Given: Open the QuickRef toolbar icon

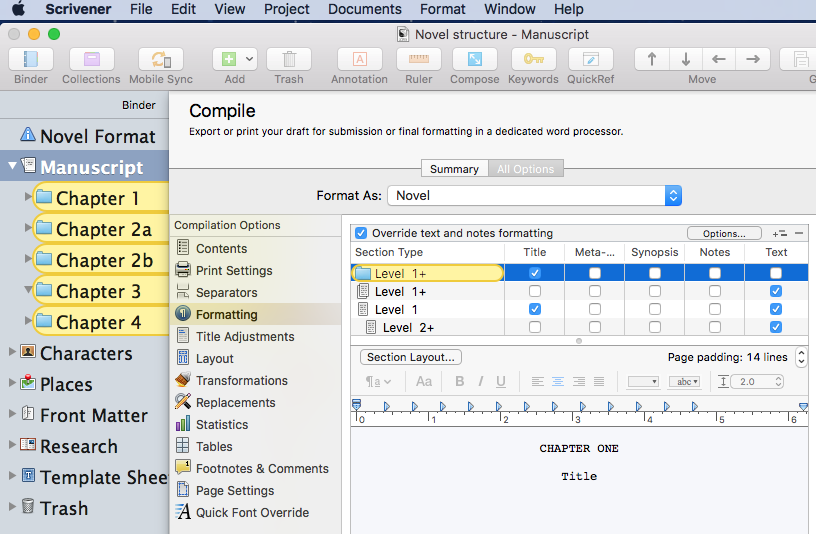Looking at the screenshot, I should (591, 59).
